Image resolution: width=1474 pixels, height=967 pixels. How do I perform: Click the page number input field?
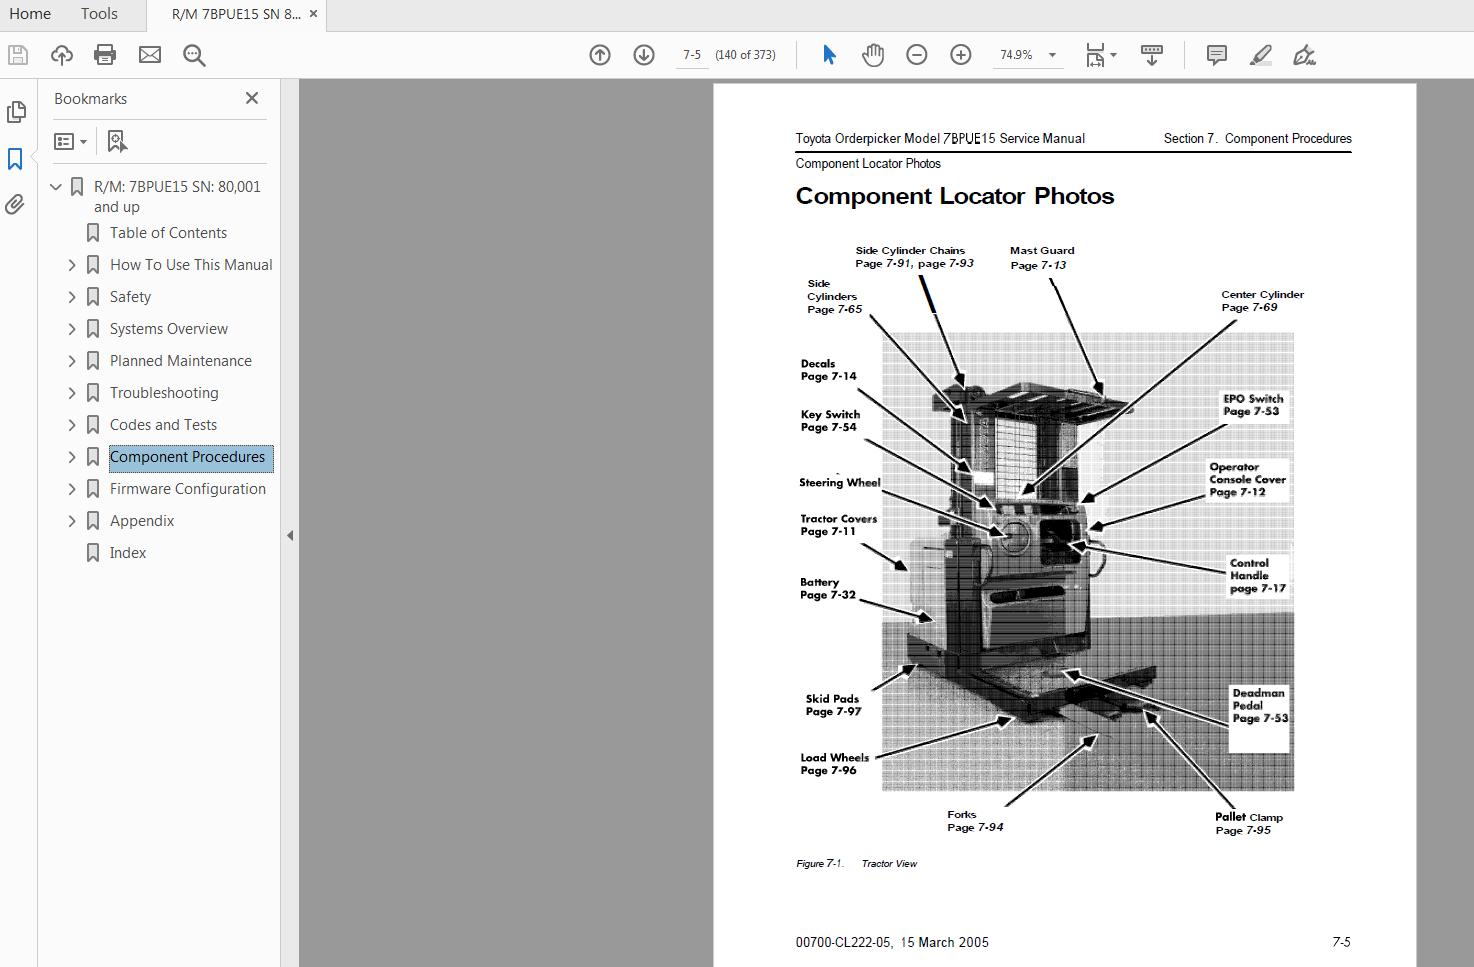[x=692, y=55]
